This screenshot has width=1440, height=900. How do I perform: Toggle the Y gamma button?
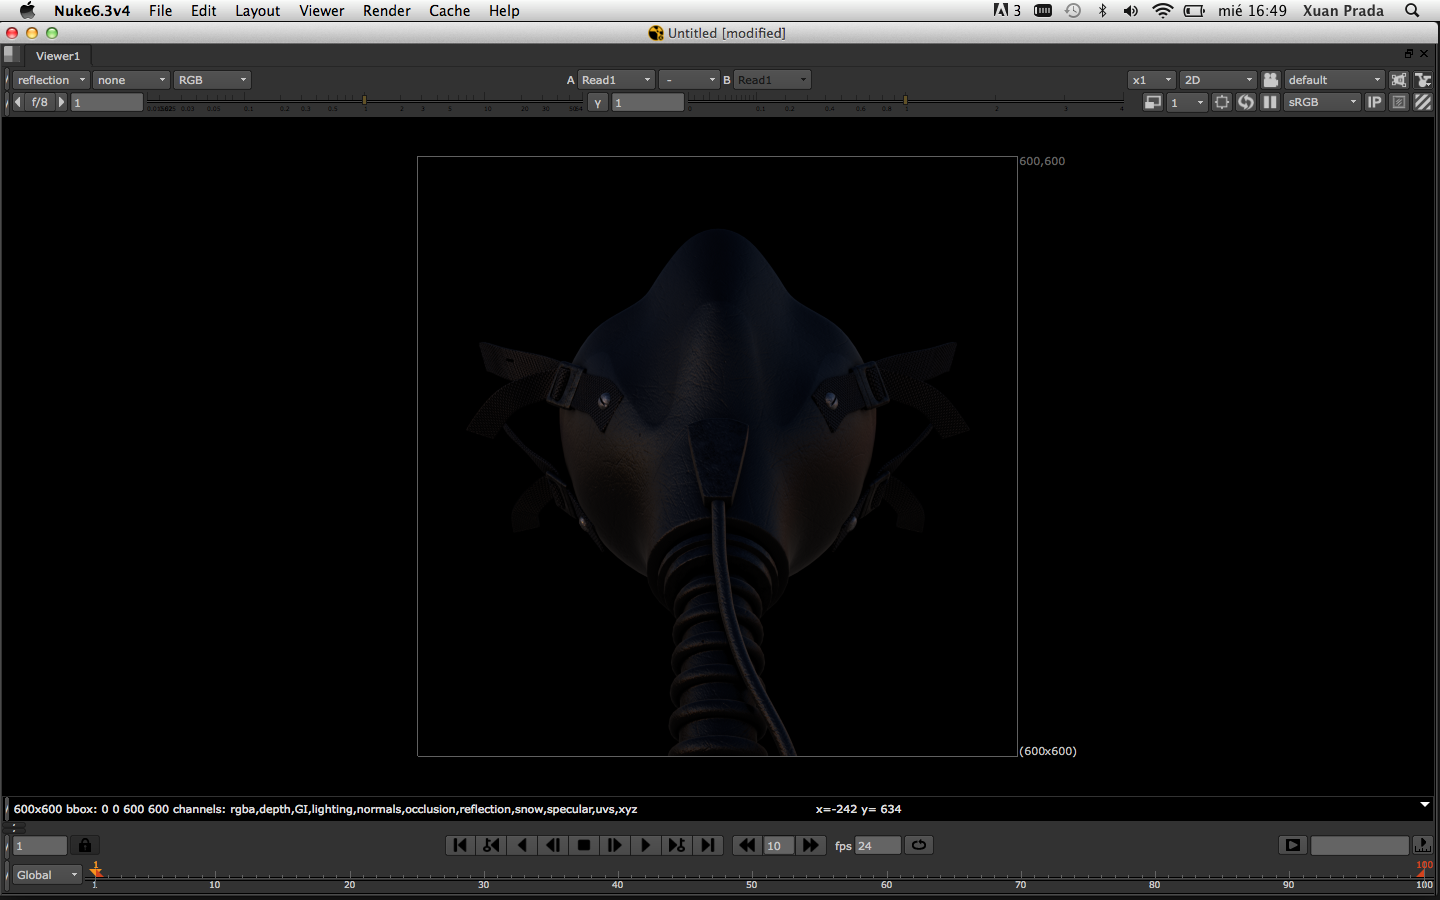(598, 103)
